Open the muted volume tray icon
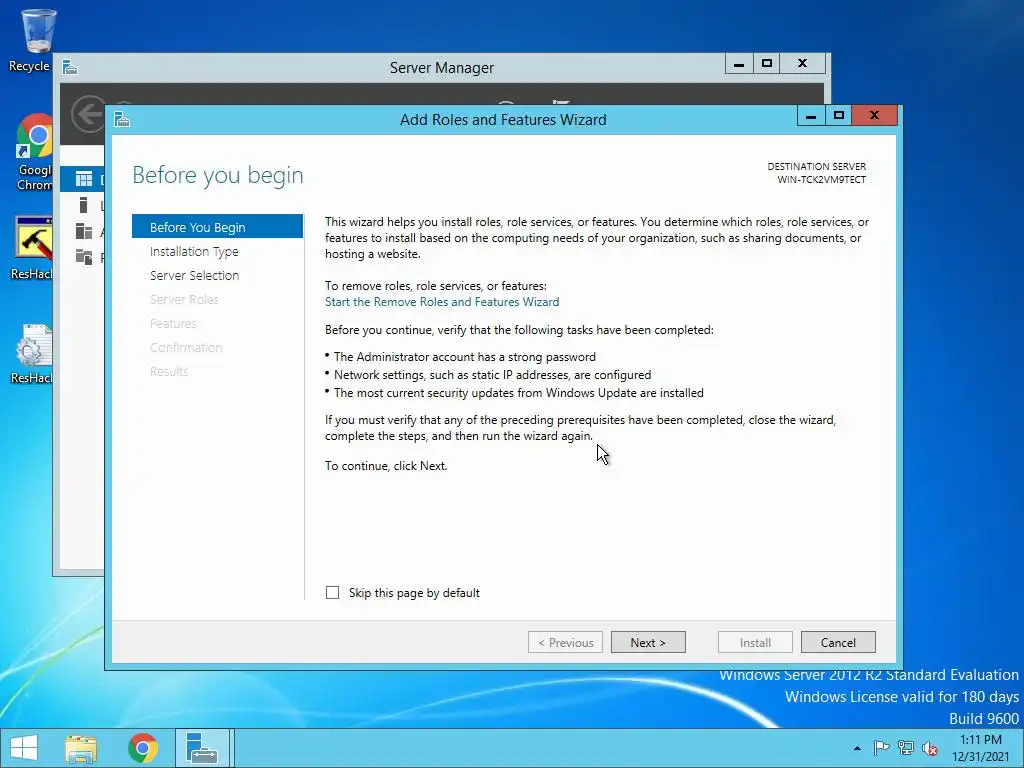The image size is (1024, 768). coord(930,748)
